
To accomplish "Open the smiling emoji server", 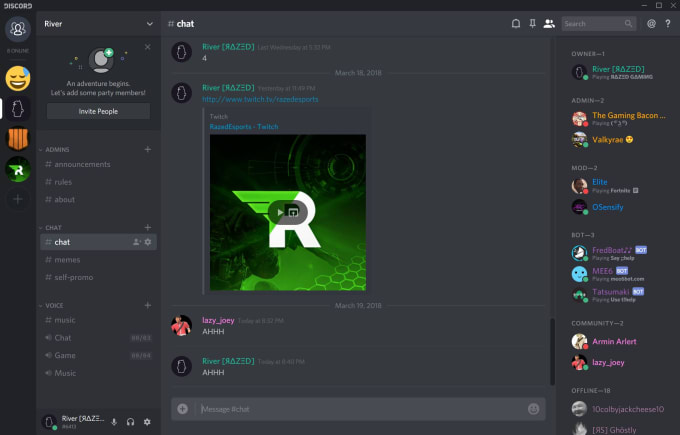I will [x=18, y=78].
